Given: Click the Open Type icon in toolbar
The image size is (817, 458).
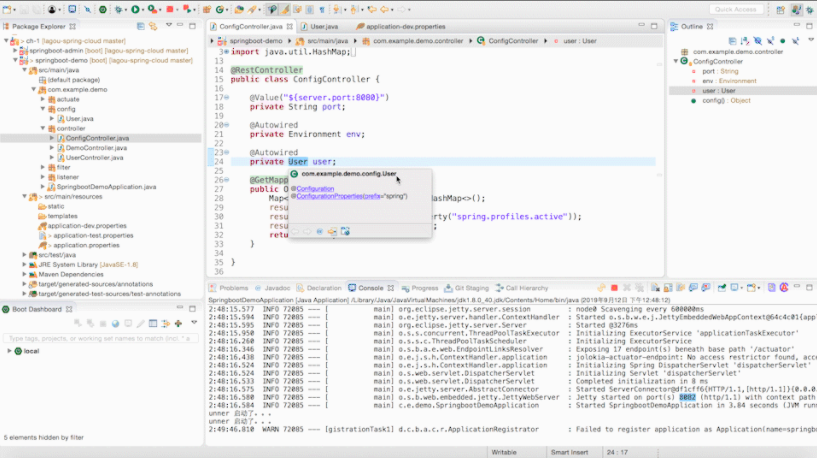Looking at the screenshot, I should click(239, 9).
